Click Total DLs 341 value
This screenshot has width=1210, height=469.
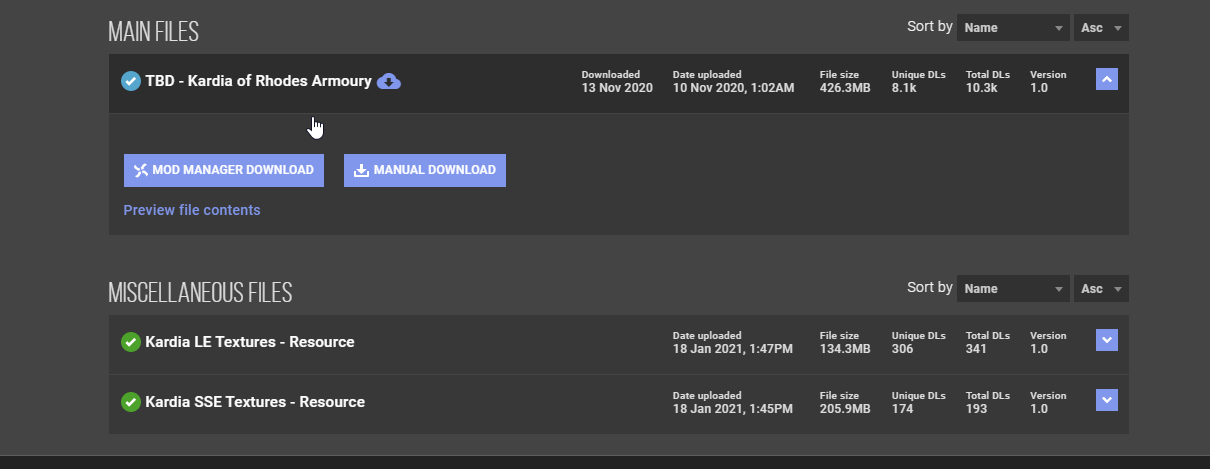[x=976, y=349]
